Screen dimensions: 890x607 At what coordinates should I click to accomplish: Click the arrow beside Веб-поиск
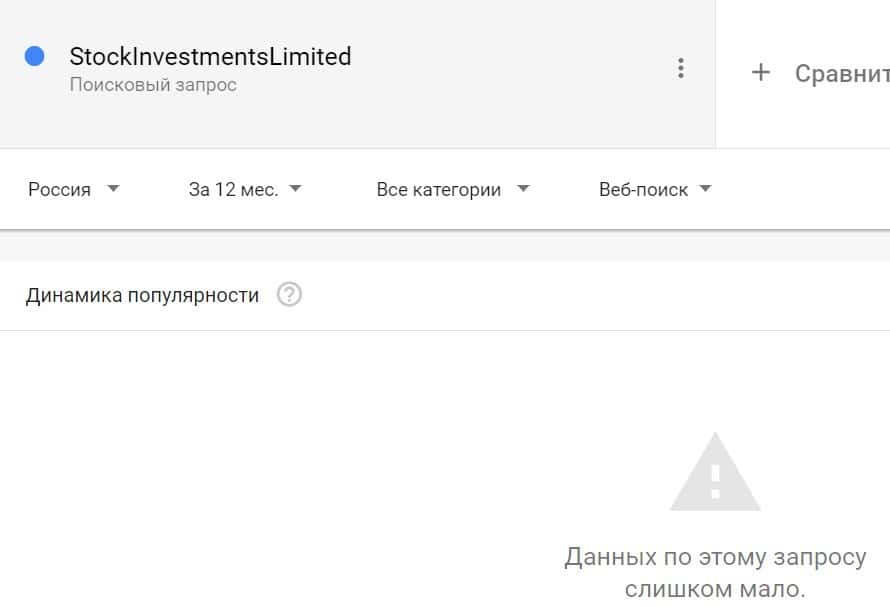(705, 189)
